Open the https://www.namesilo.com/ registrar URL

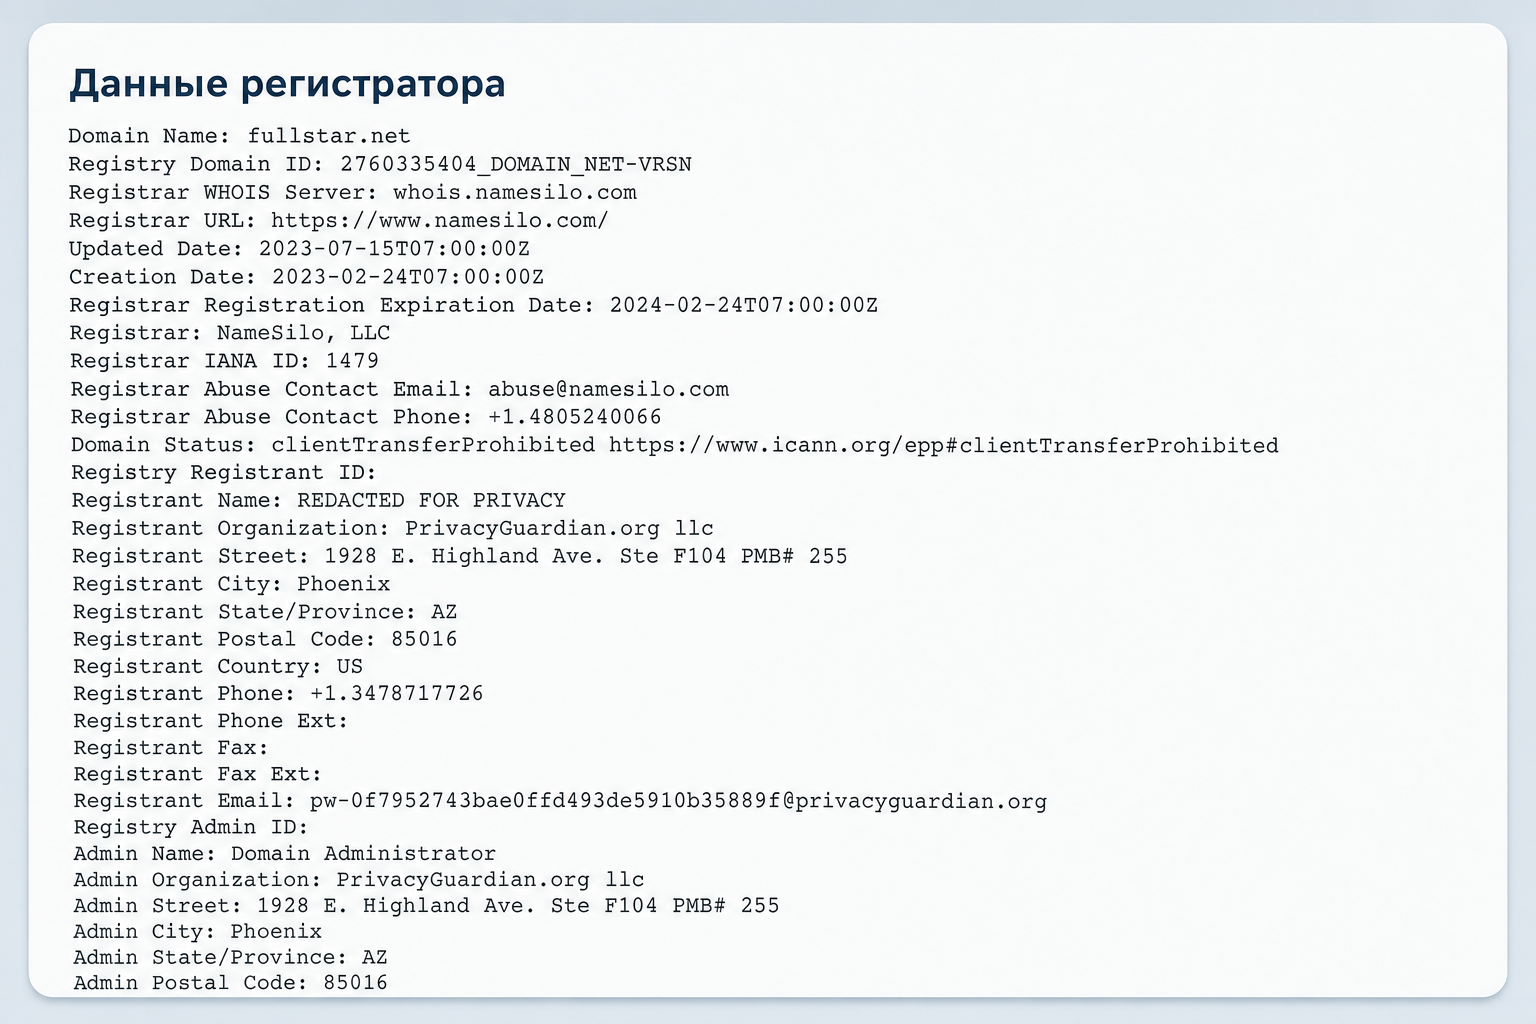[440, 220]
